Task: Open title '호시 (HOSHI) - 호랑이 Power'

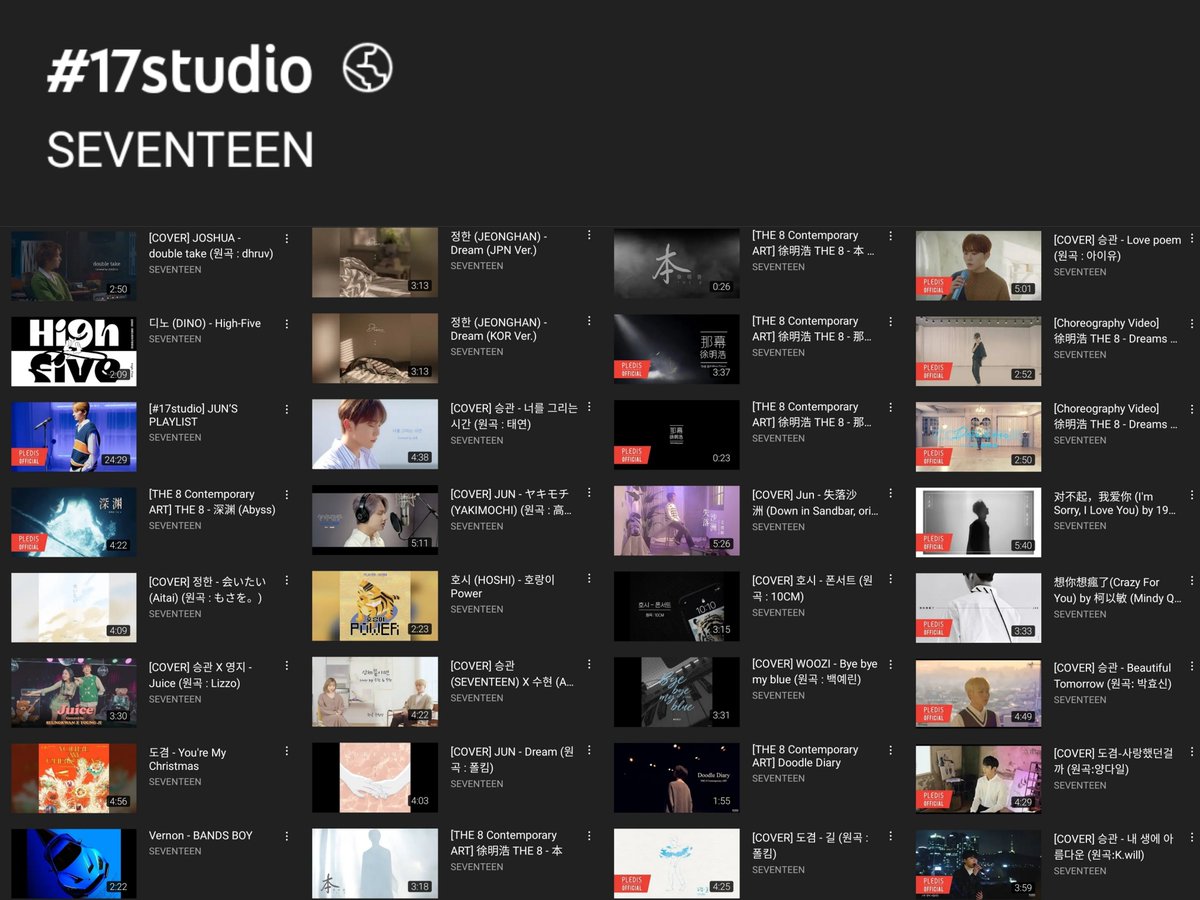Action: [503, 586]
